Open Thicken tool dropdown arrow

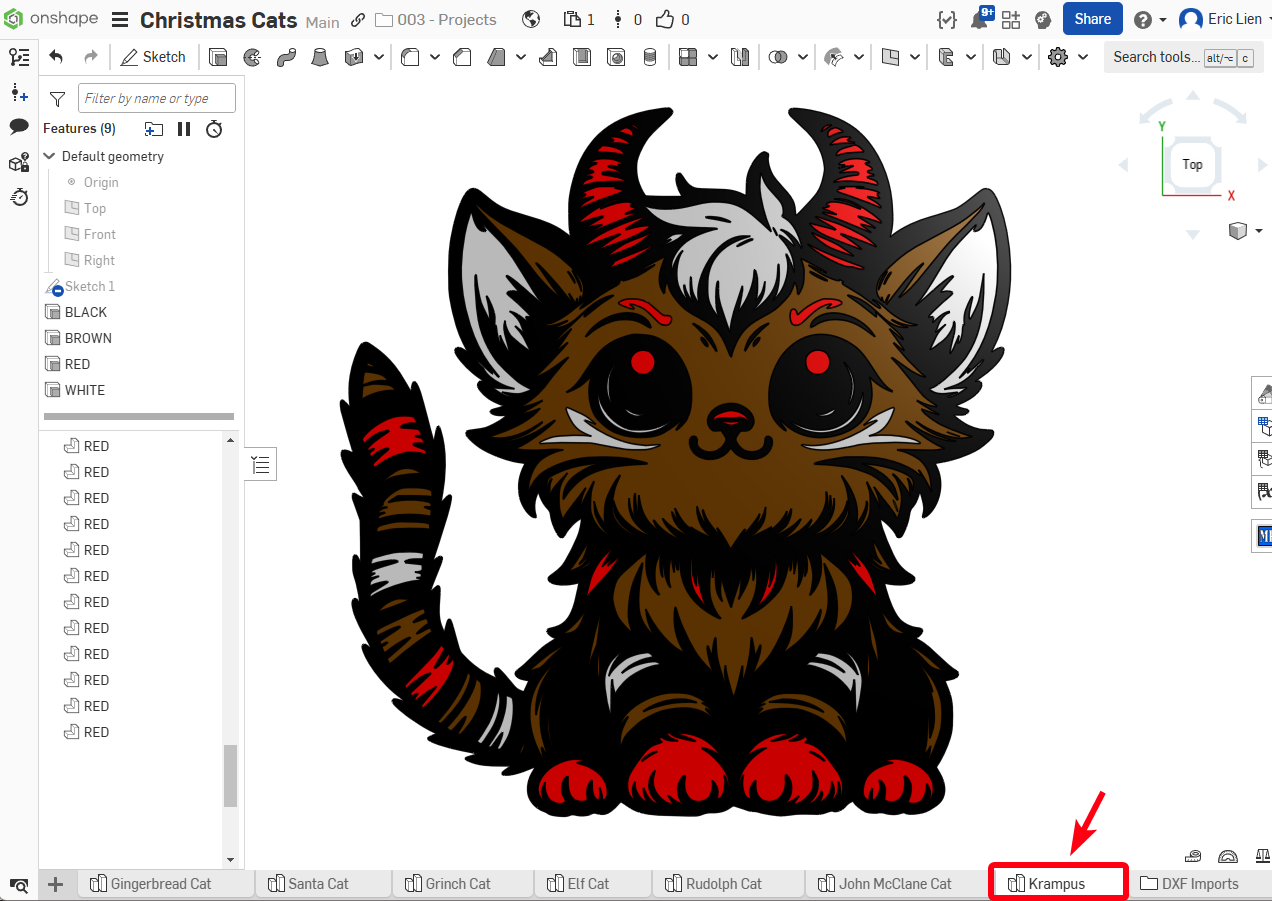379,57
